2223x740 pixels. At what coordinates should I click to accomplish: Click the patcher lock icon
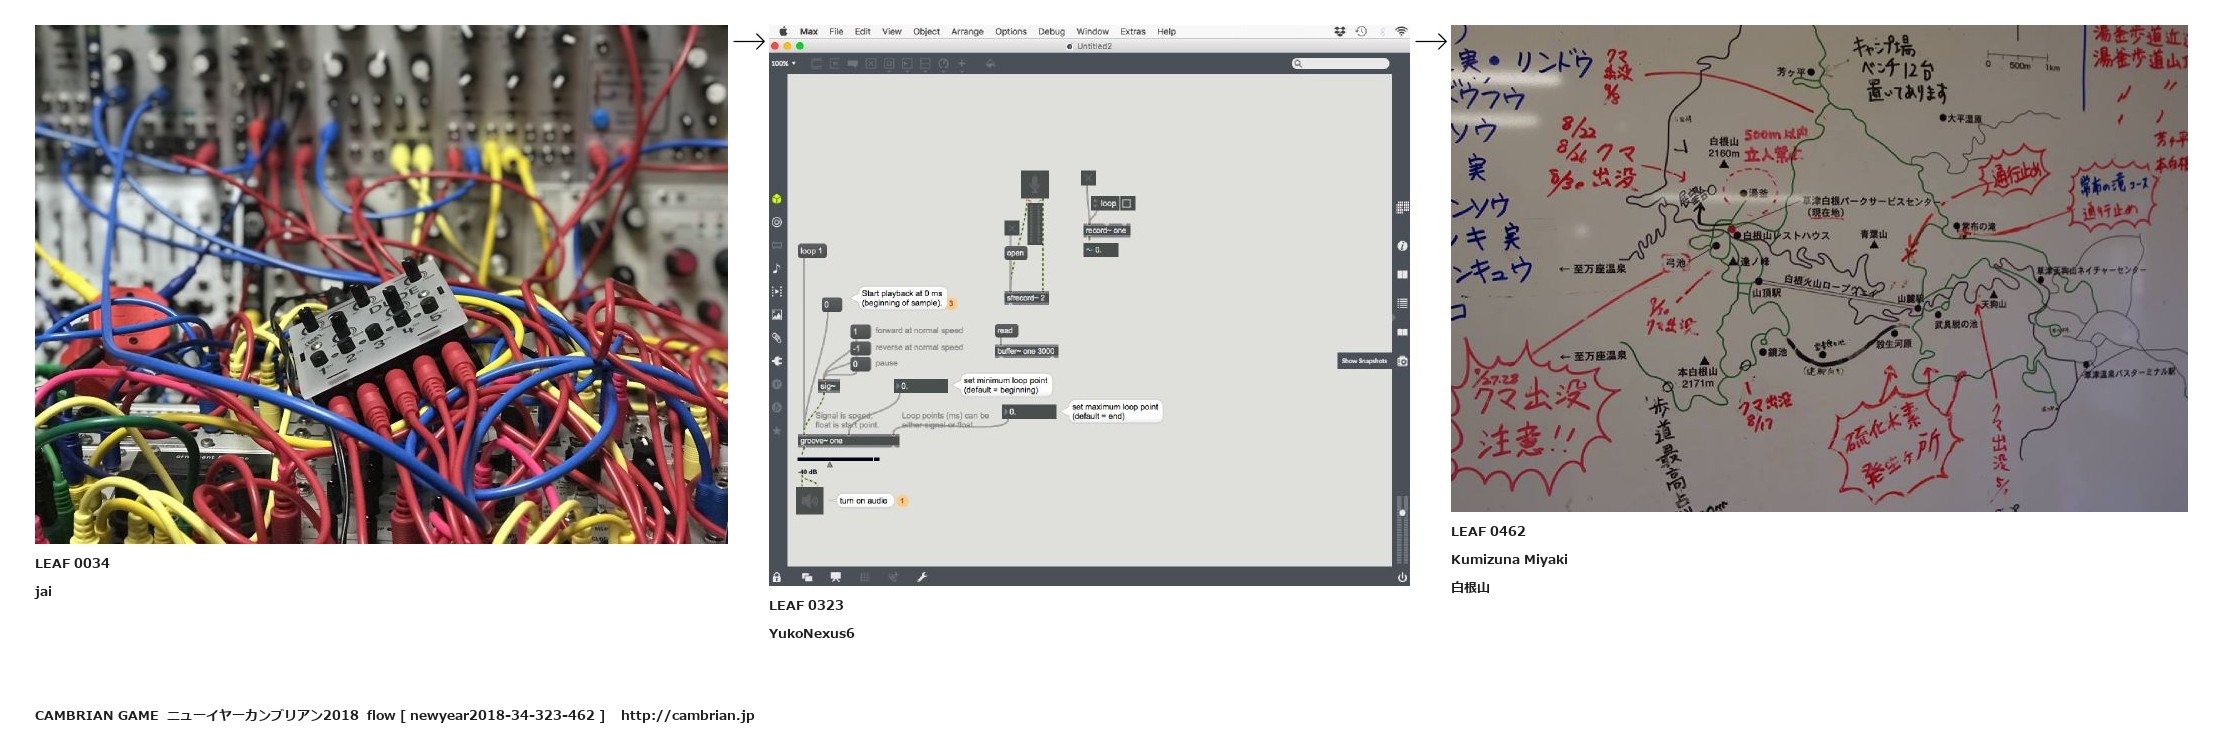click(777, 577)
